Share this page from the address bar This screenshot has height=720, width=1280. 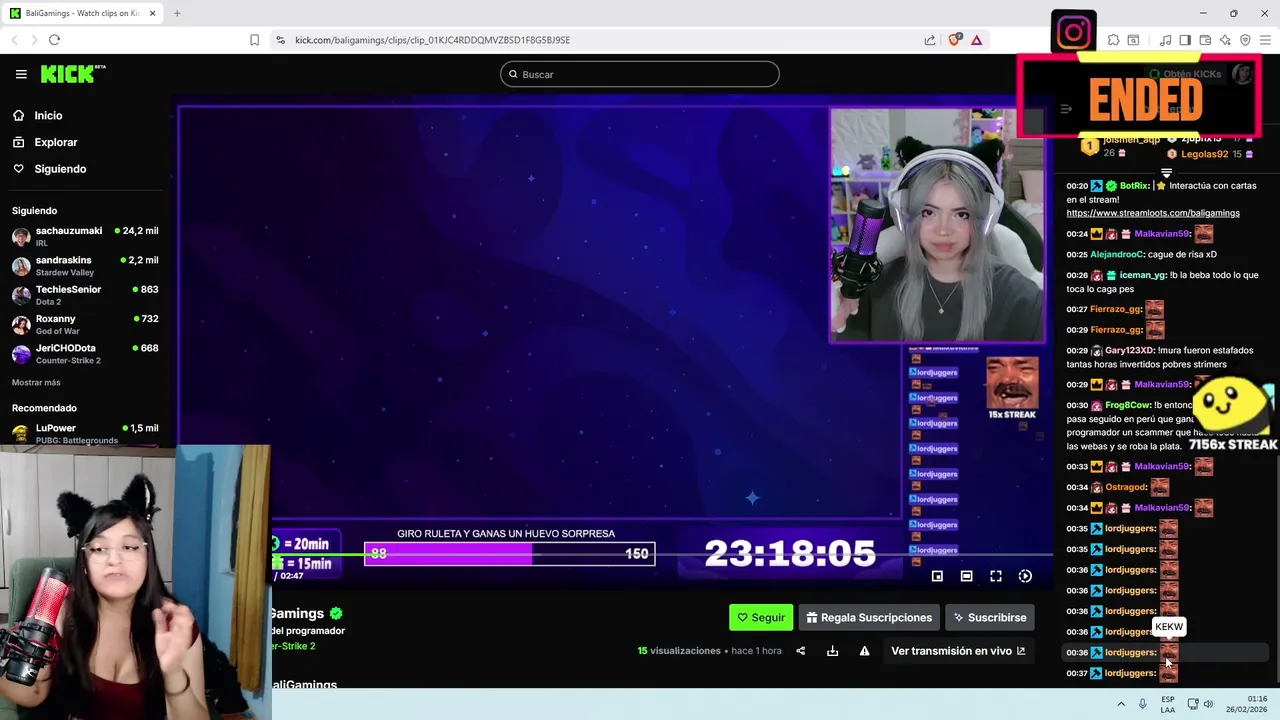coord(930,40)
